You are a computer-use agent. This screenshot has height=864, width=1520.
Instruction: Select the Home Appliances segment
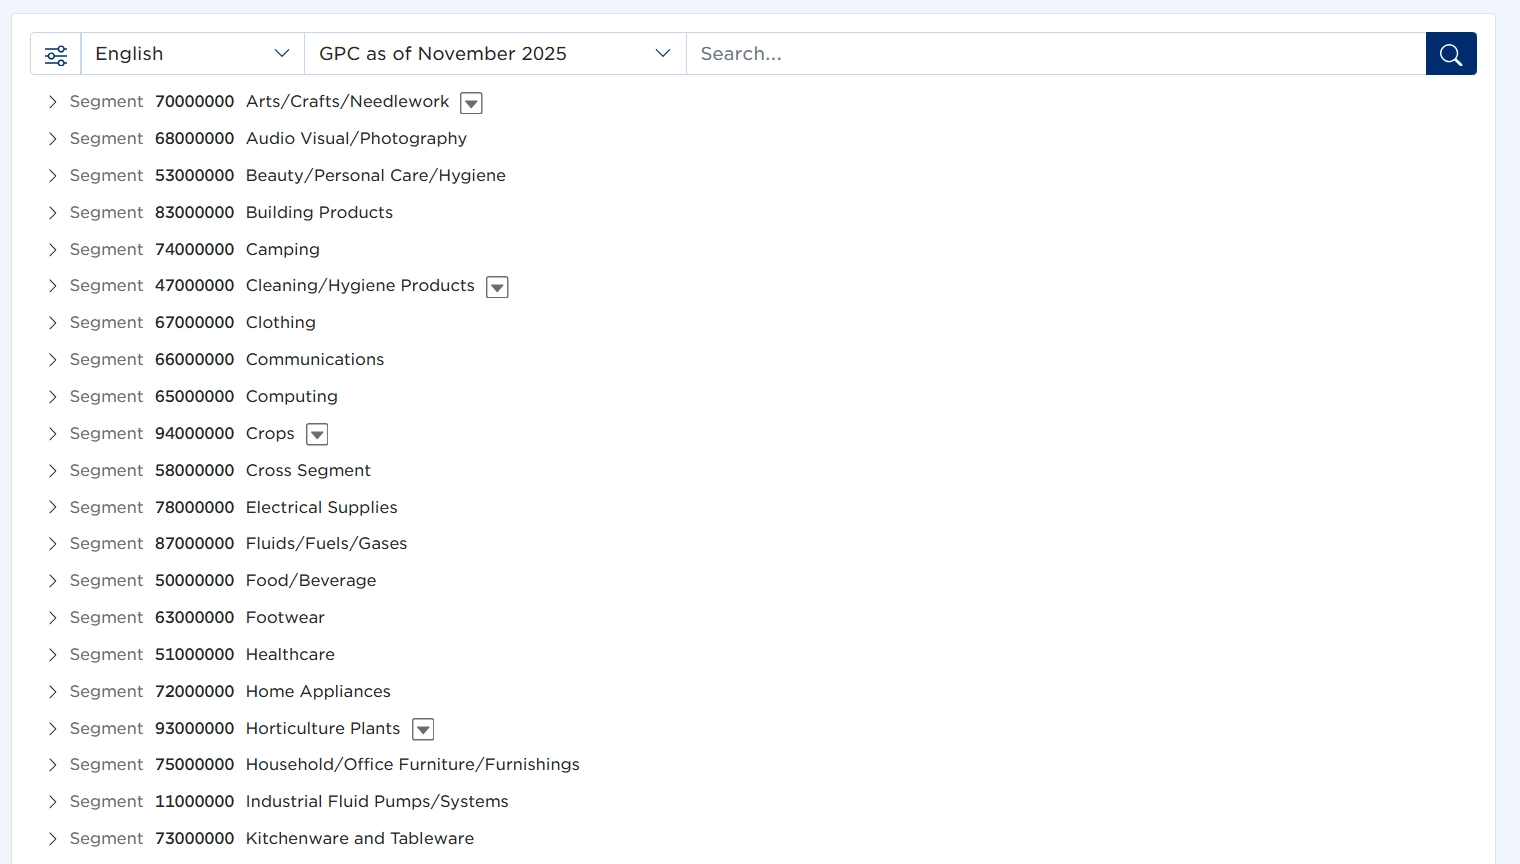[x=318, y=691]
